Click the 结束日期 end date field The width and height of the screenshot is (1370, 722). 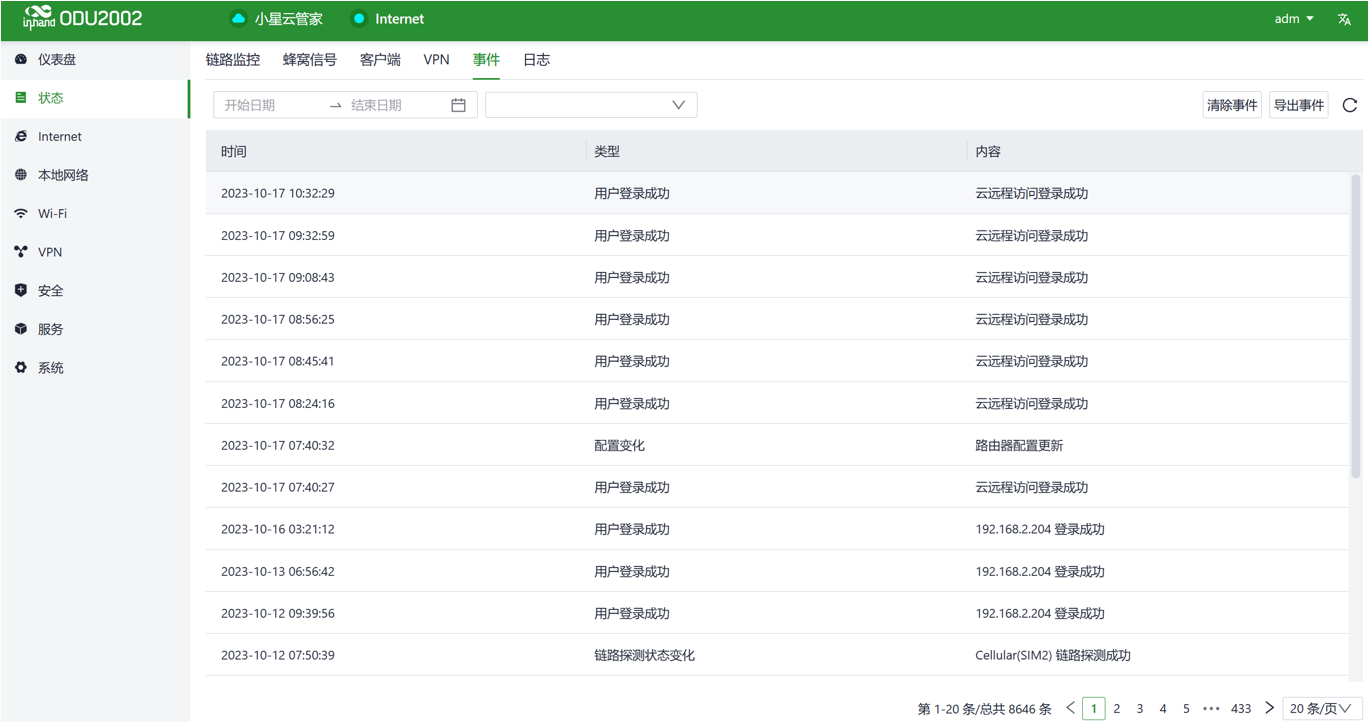[396, 105]
